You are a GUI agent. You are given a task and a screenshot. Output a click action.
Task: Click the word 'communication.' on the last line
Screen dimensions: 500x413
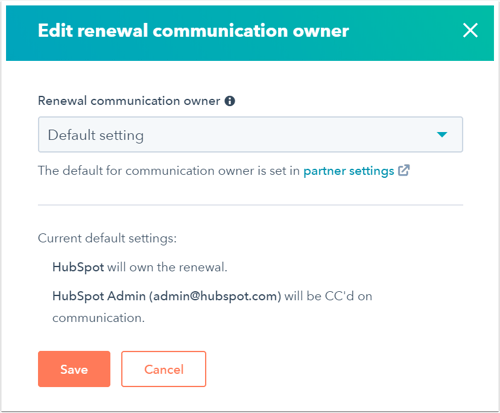(x=99, y=318)
